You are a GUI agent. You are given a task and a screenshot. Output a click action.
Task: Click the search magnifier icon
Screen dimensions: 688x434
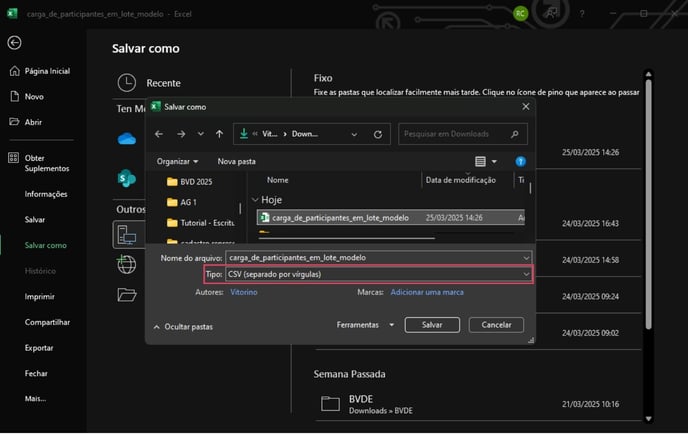tap(515, 134)
